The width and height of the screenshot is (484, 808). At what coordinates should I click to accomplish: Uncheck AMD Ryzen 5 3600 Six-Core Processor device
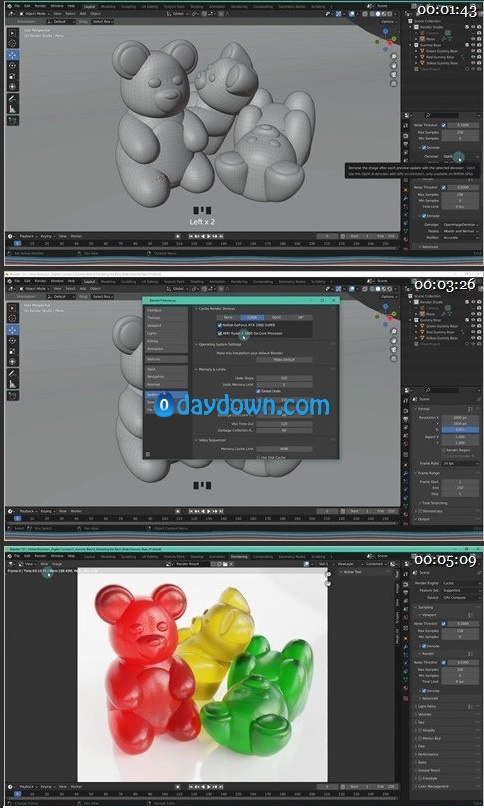coord(220,333)
